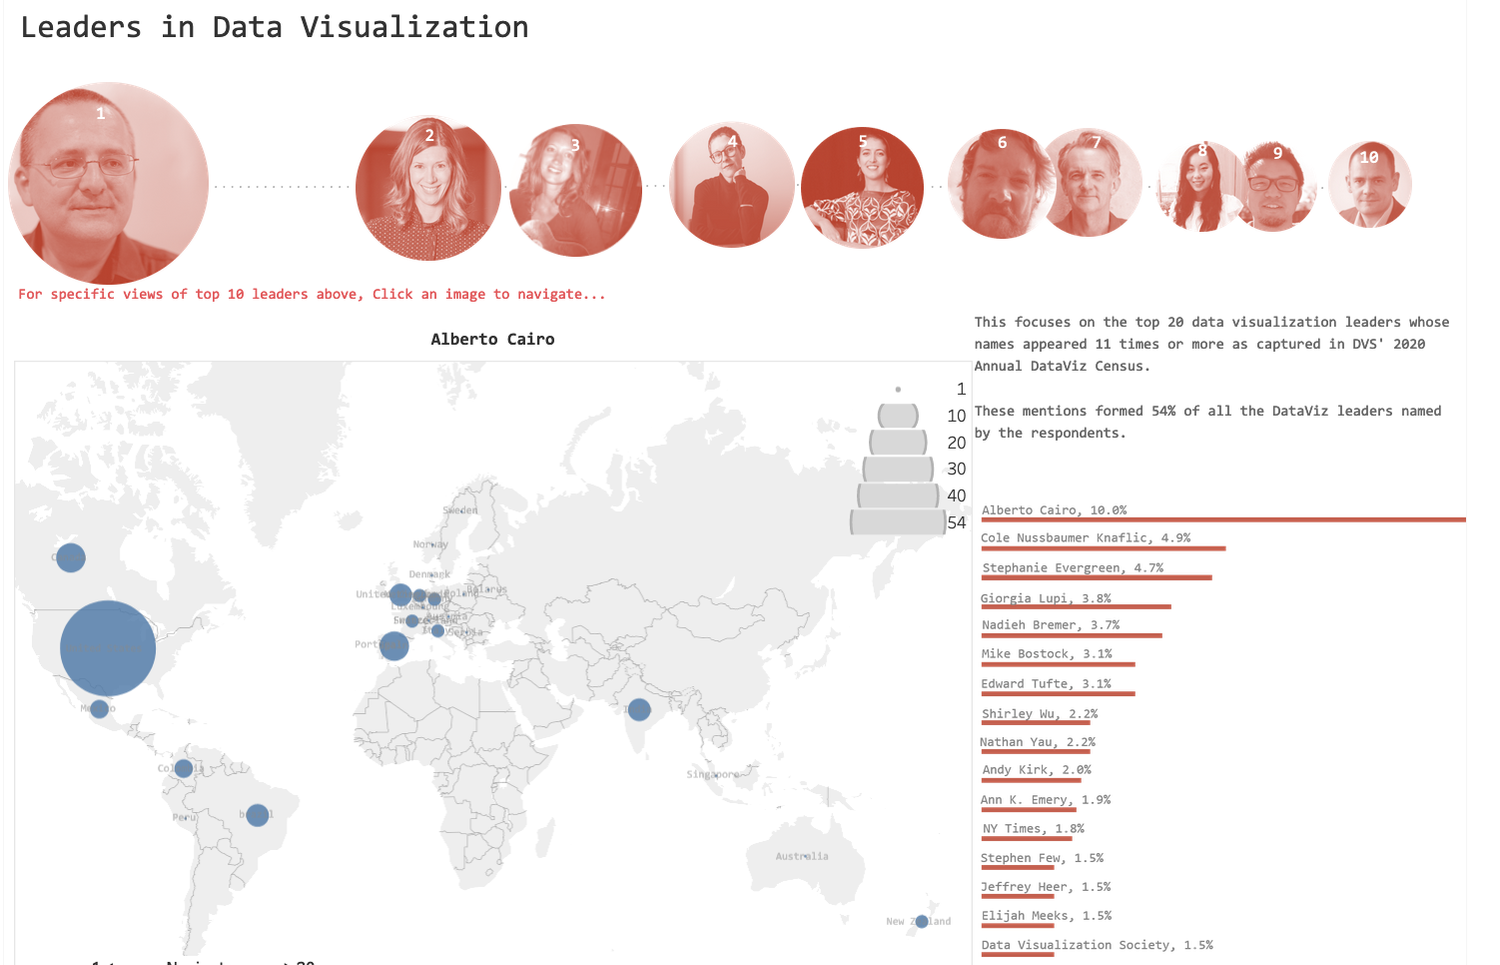Click the Brazil bubble on the map

257,815
